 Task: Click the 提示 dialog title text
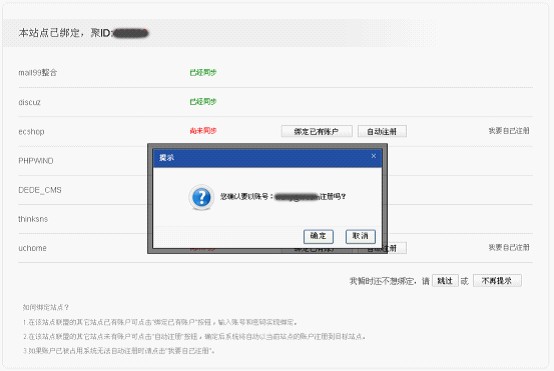pyautogui.click(x=166, y=158)
